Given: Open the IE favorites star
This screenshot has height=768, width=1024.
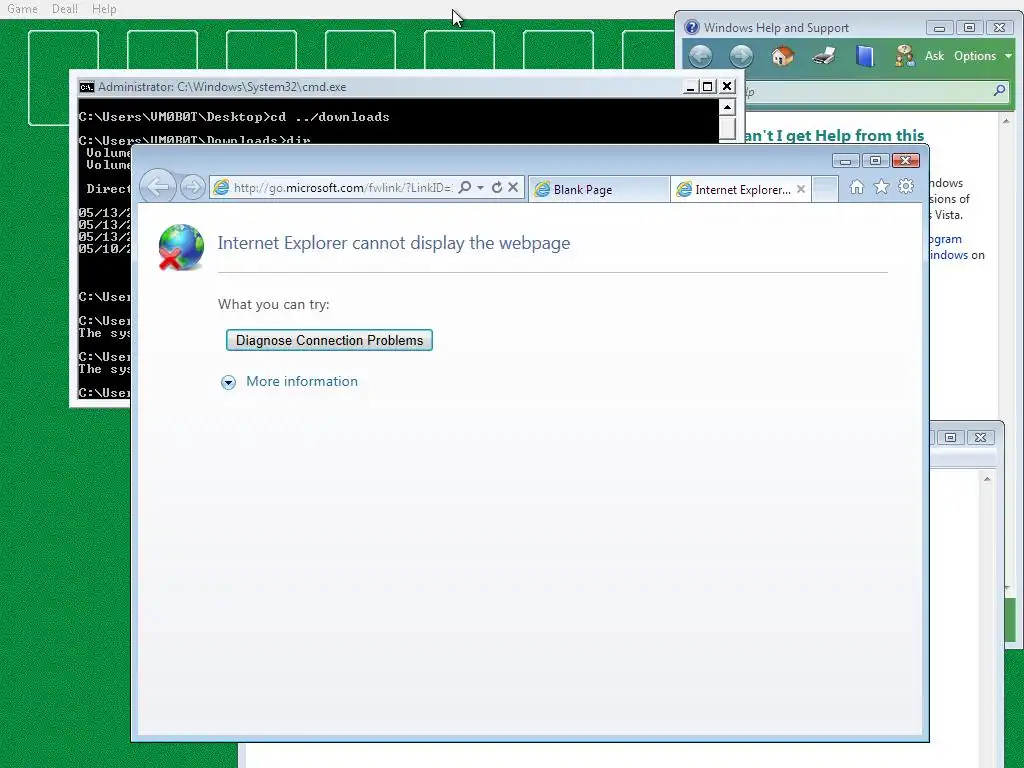Looking at the screenshot, I should (882, 187).
